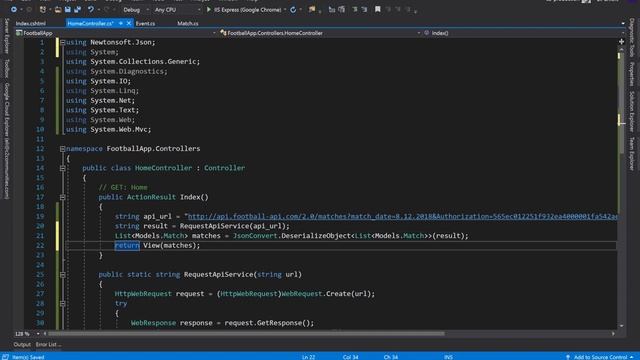Click the Navigate Backward toolbar icon
This screenshot has height=360, width=640.
[13, 9]
